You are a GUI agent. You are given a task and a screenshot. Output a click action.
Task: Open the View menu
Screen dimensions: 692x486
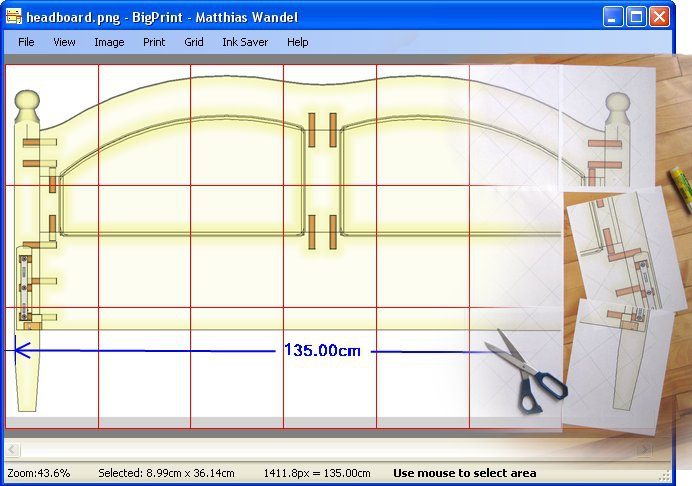point(64,42)
